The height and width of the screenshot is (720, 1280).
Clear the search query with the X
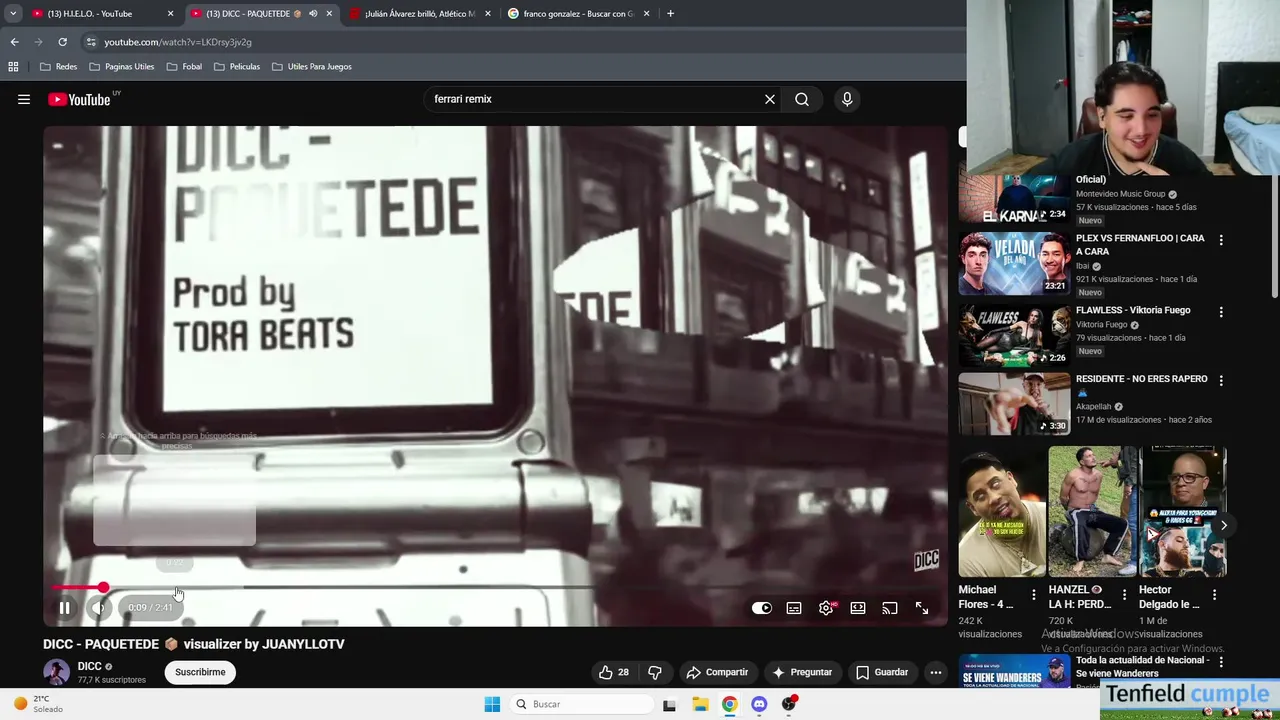coord(770,99)
